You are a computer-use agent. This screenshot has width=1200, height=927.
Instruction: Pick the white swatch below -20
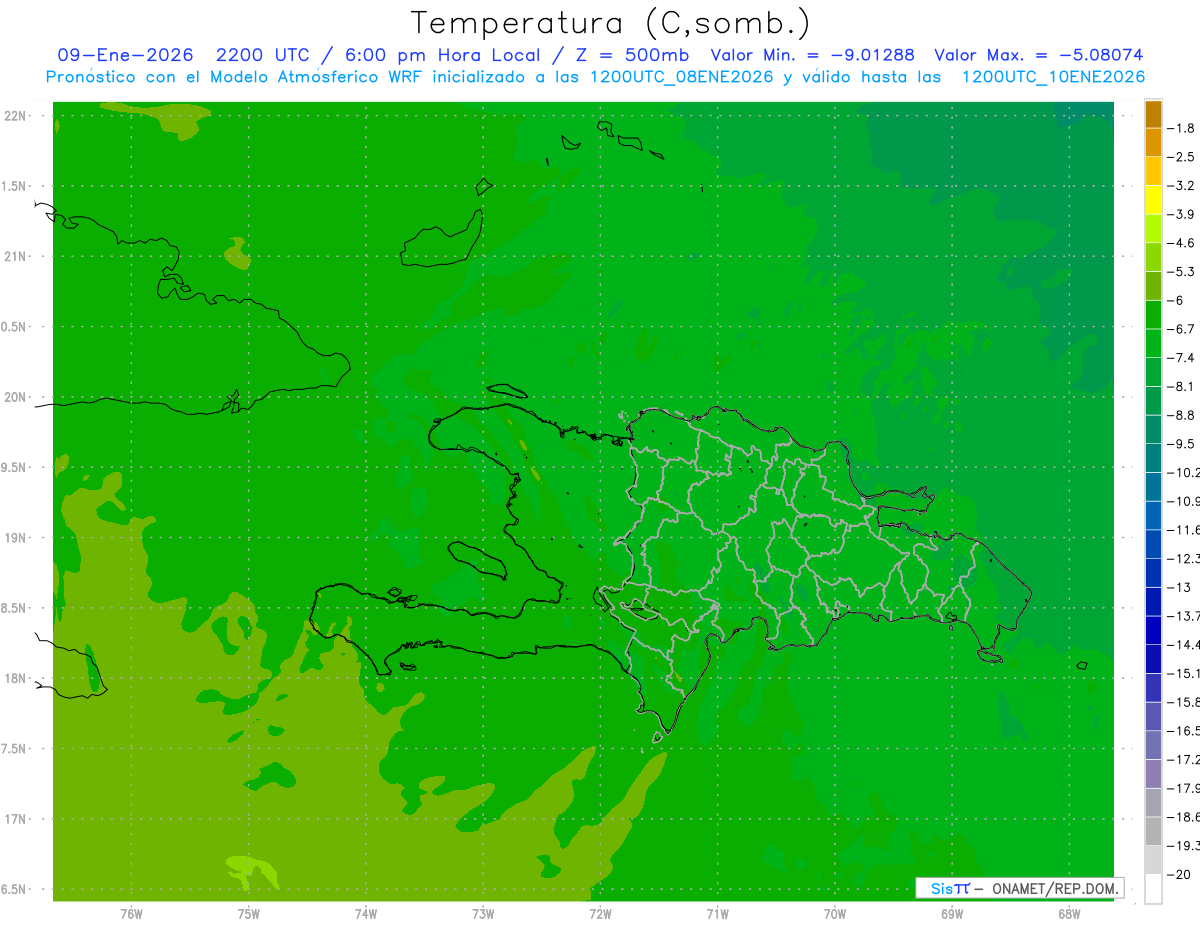[x=1153, y=889]
